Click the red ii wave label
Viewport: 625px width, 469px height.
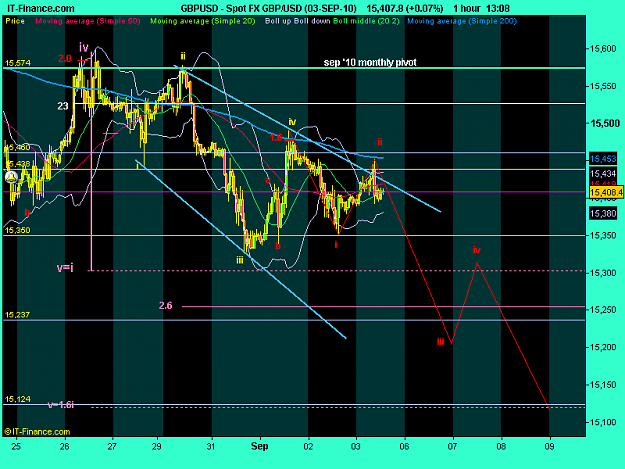pyautogui.click(x=380, y=142)
